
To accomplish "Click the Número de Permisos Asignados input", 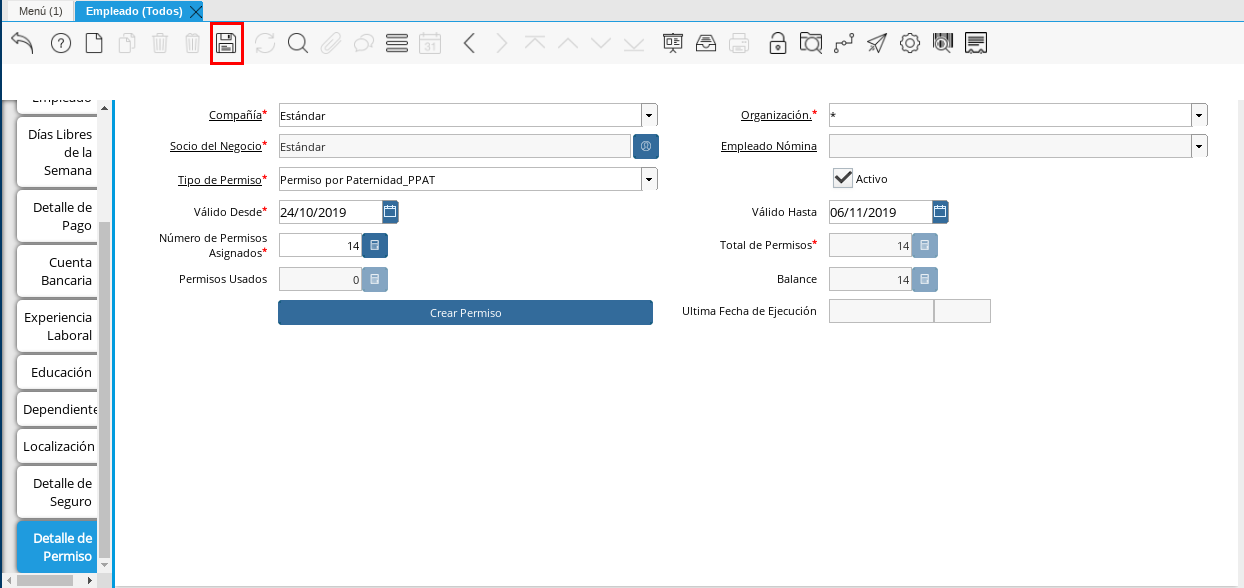I will (x=320, y=245).
